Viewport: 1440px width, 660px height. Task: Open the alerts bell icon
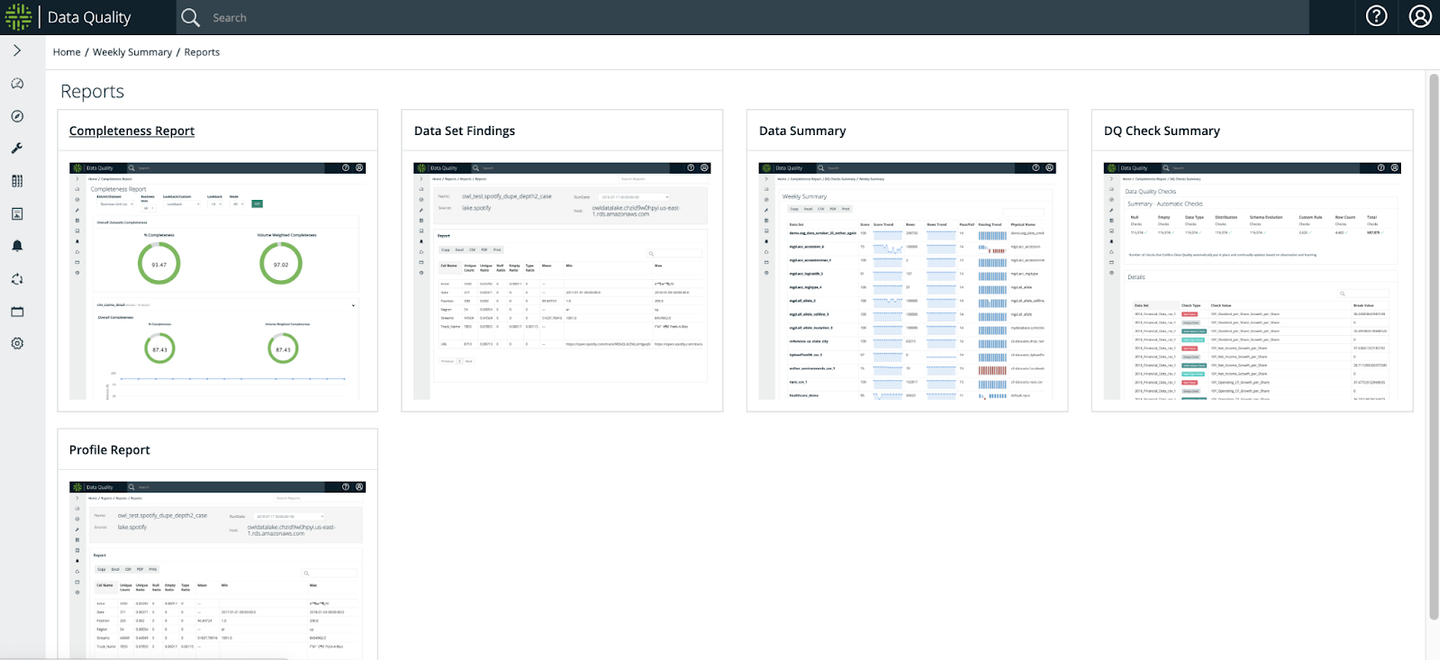click(17, 246)
